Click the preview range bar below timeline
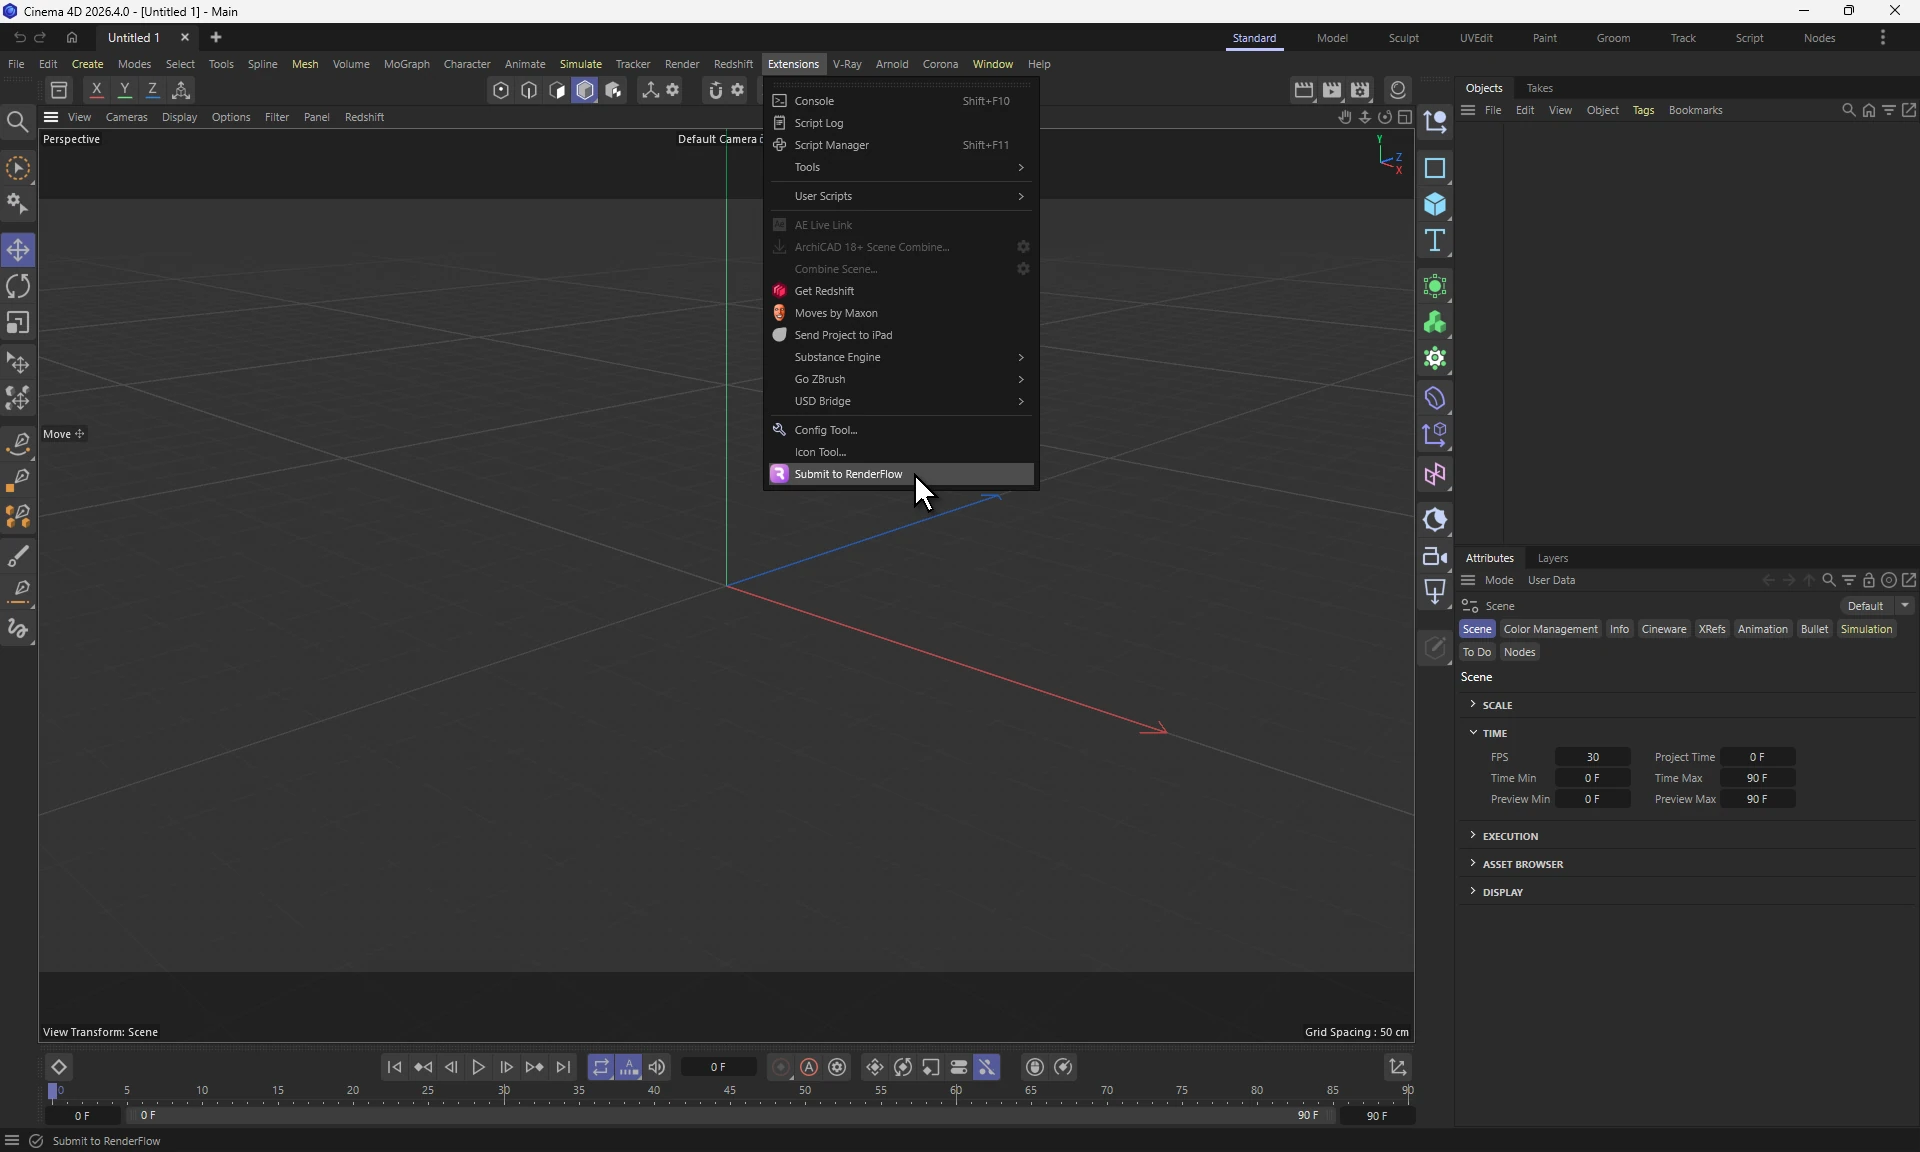This screenshot has height=1152, width=1920. coord(730,1115)
